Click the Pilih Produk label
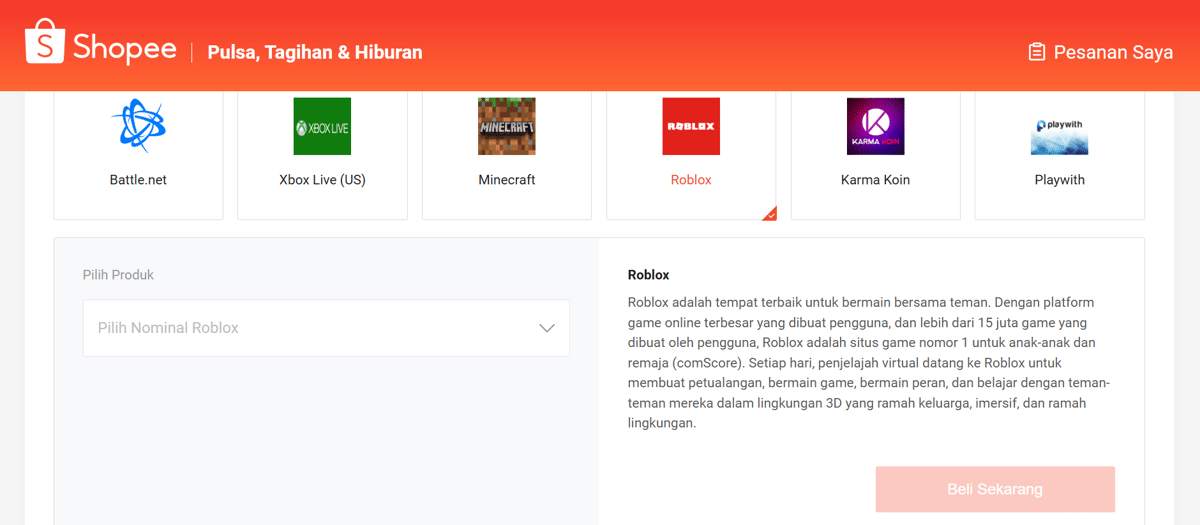The image size is (1200, 525). coord(118,275)
